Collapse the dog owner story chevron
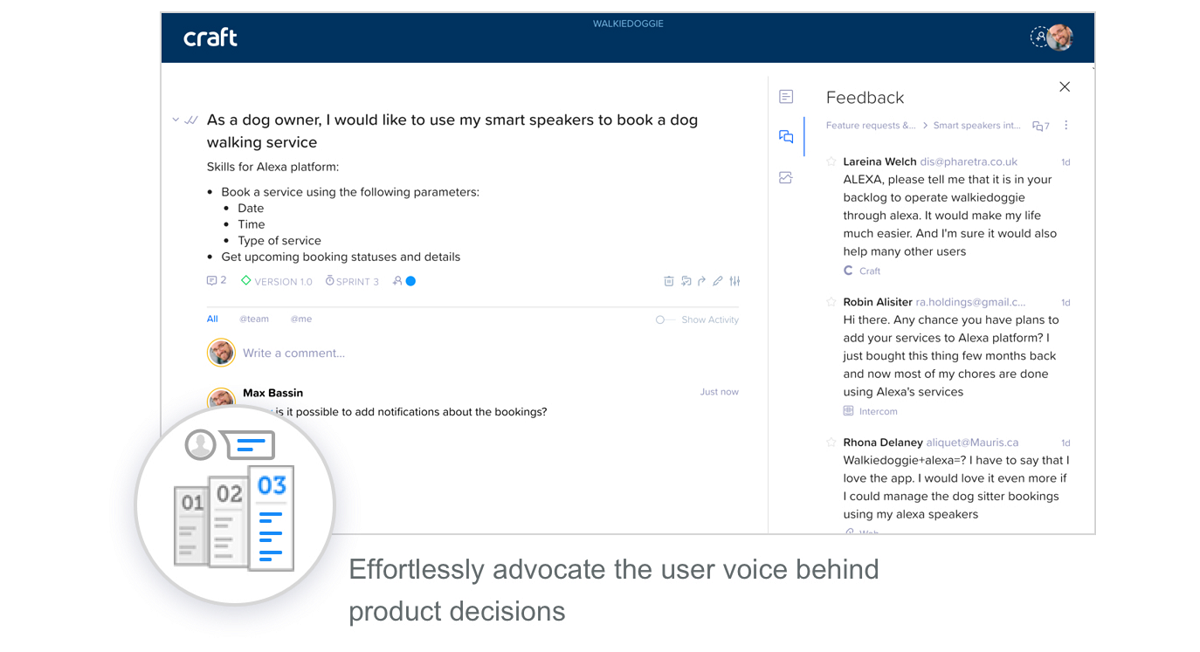Viewport: 1200px width, 652px height. 176,120
